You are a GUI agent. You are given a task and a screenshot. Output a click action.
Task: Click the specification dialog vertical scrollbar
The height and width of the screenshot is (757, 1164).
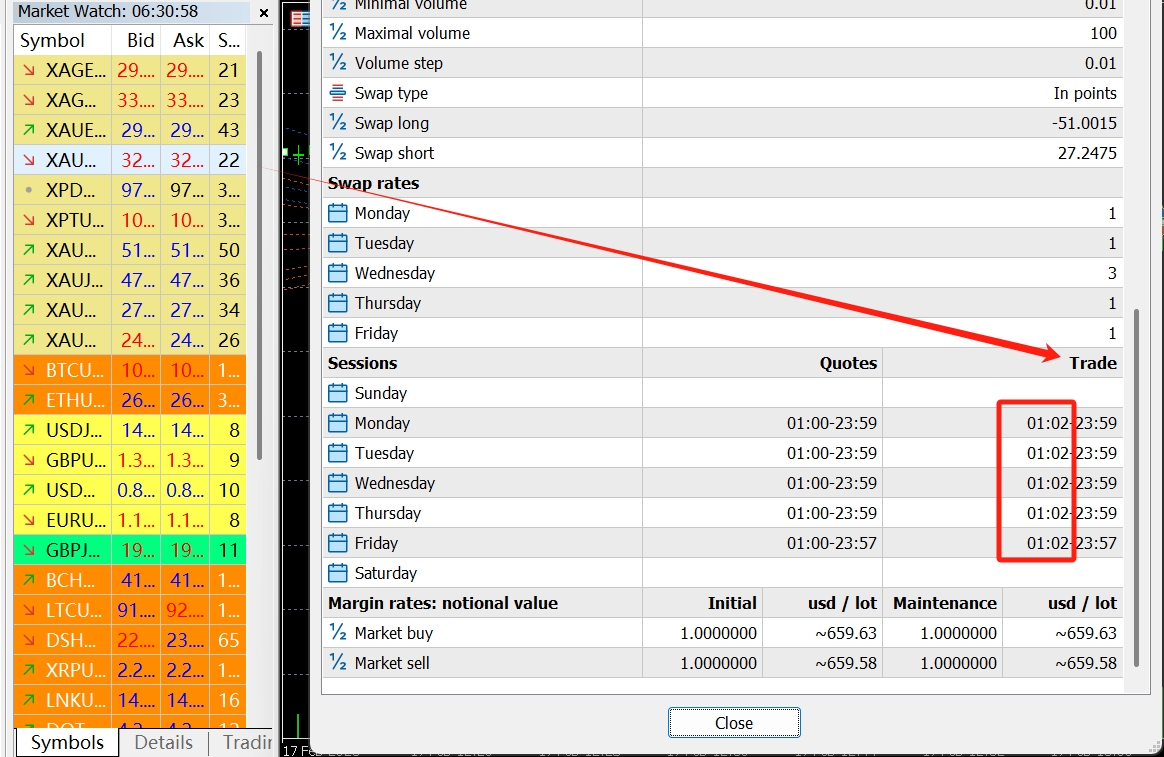click(x=1135, y=488)
